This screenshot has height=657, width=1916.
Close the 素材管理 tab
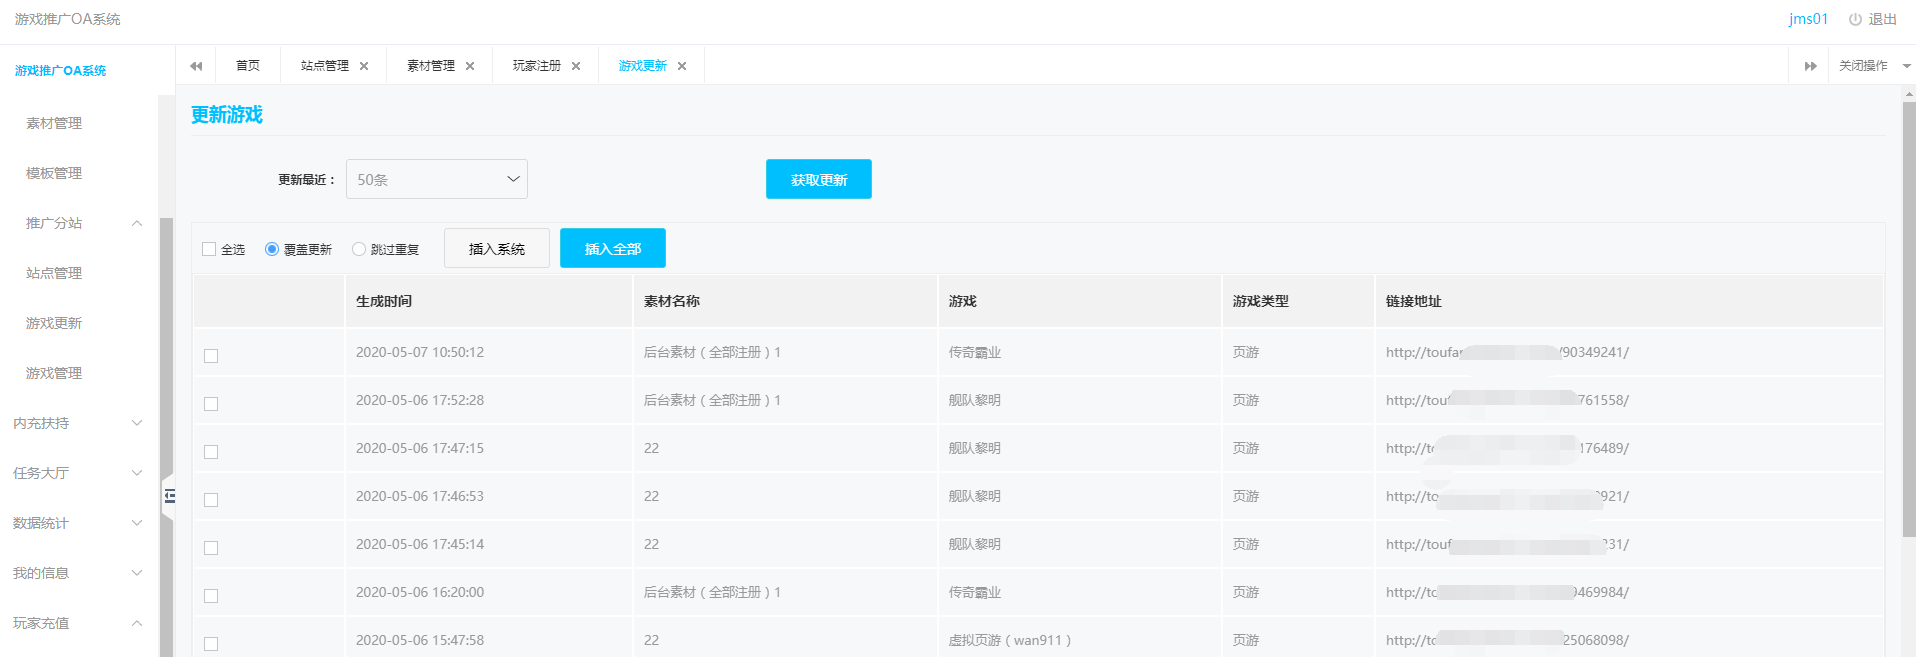470,66
